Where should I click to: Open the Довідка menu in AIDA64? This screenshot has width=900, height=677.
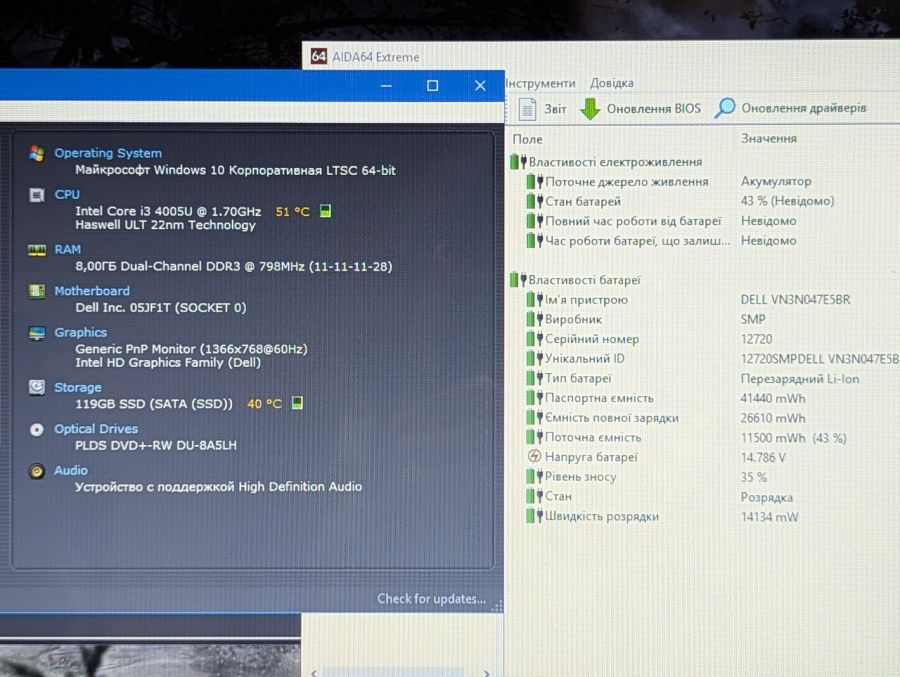pos(612,83)
